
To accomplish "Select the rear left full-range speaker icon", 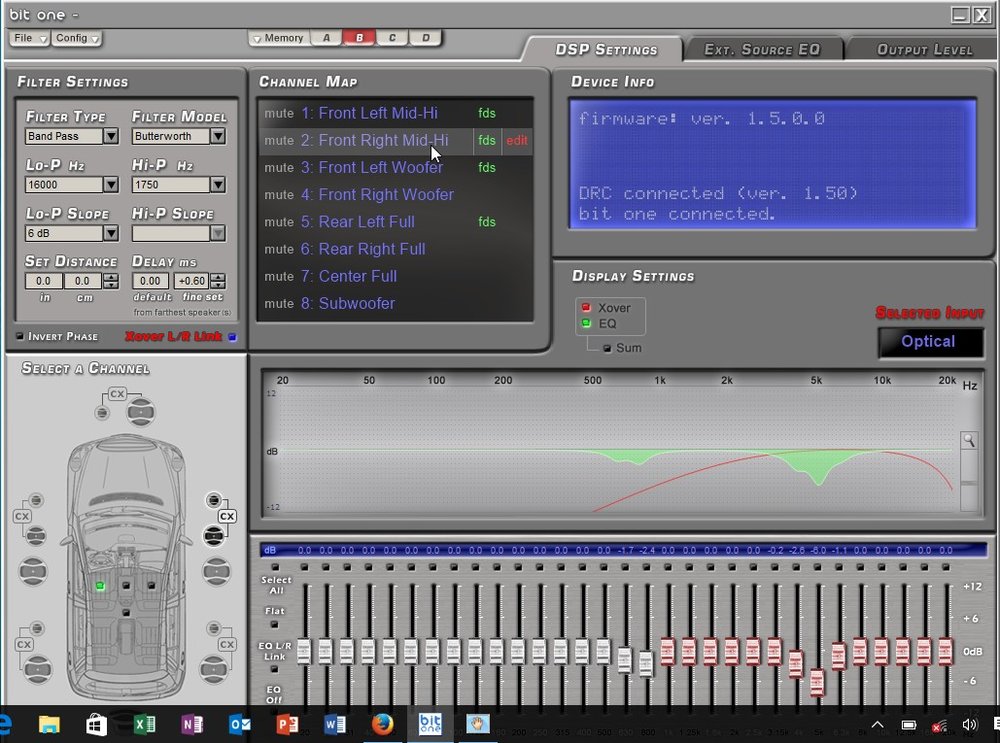I will [x=37, y=668].
